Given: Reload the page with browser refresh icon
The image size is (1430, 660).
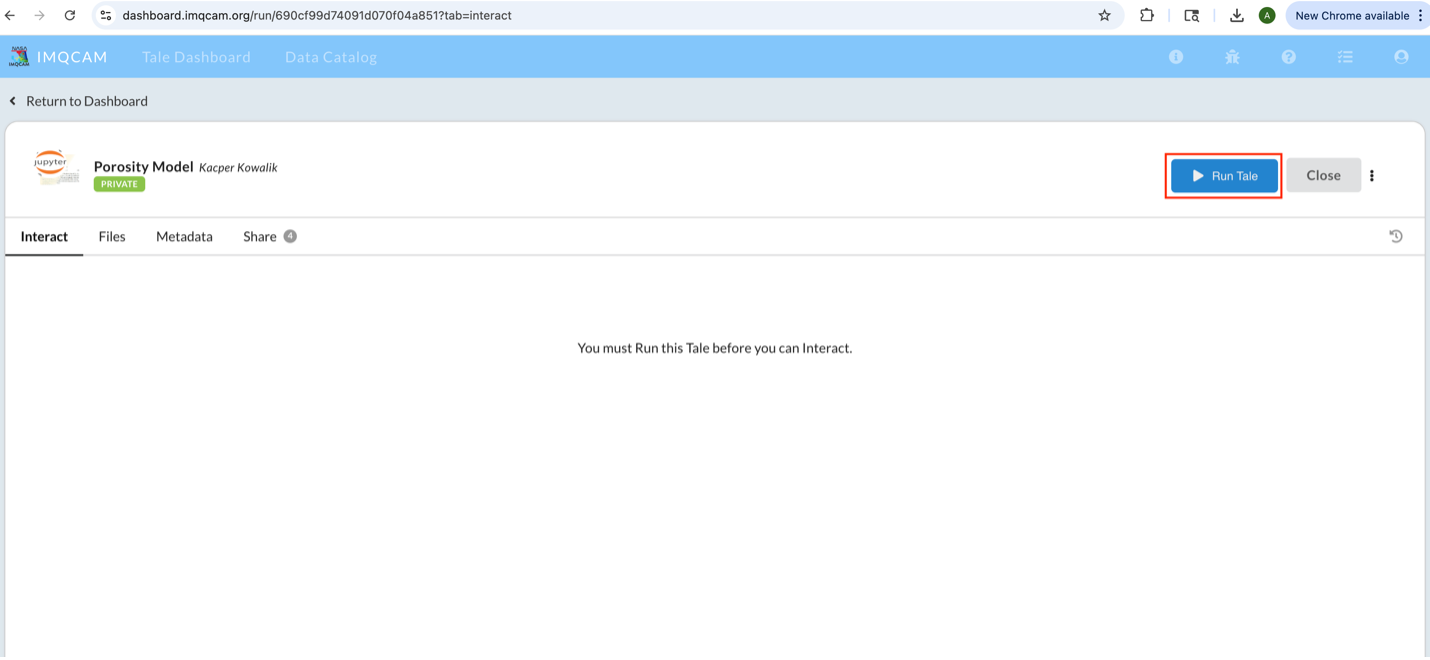Looking at the screenshot, I should click(70, 15).
